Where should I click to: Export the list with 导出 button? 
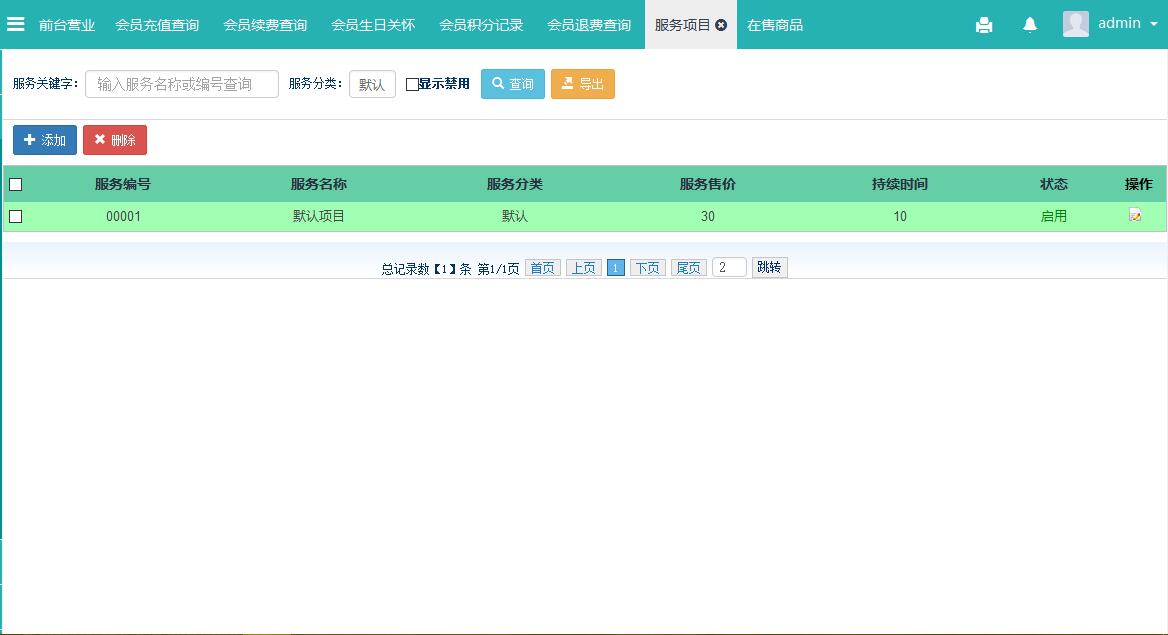pos(582,84)
